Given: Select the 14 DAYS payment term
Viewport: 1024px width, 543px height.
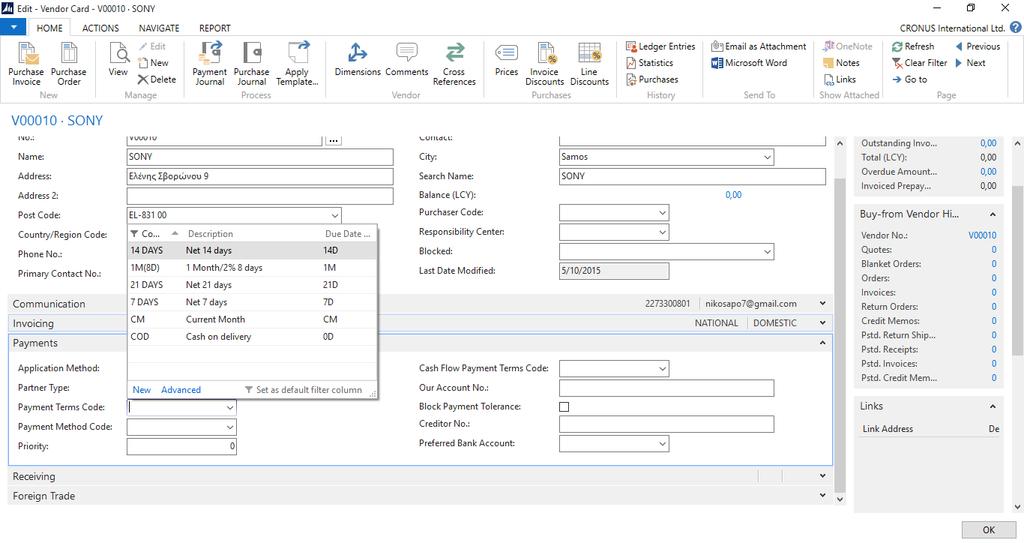Looking at the screenshot, I should coord(252,250).
